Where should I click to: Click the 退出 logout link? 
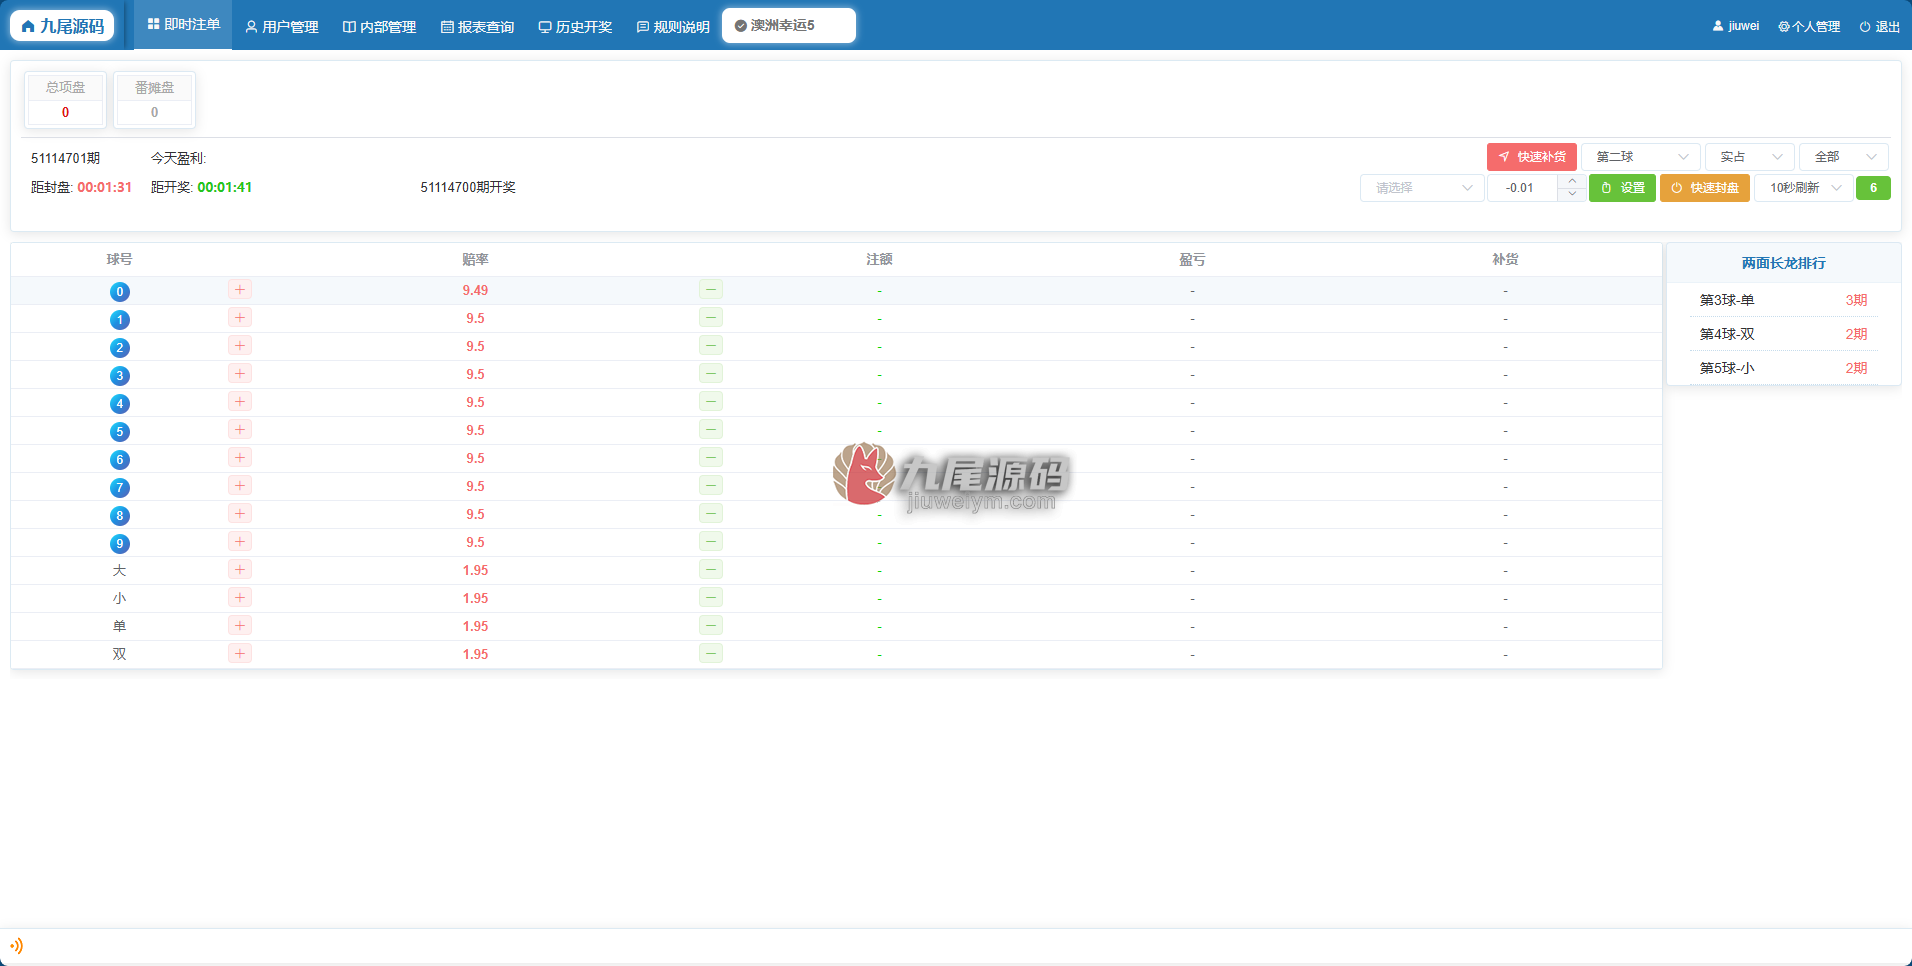pos(1880,26)
